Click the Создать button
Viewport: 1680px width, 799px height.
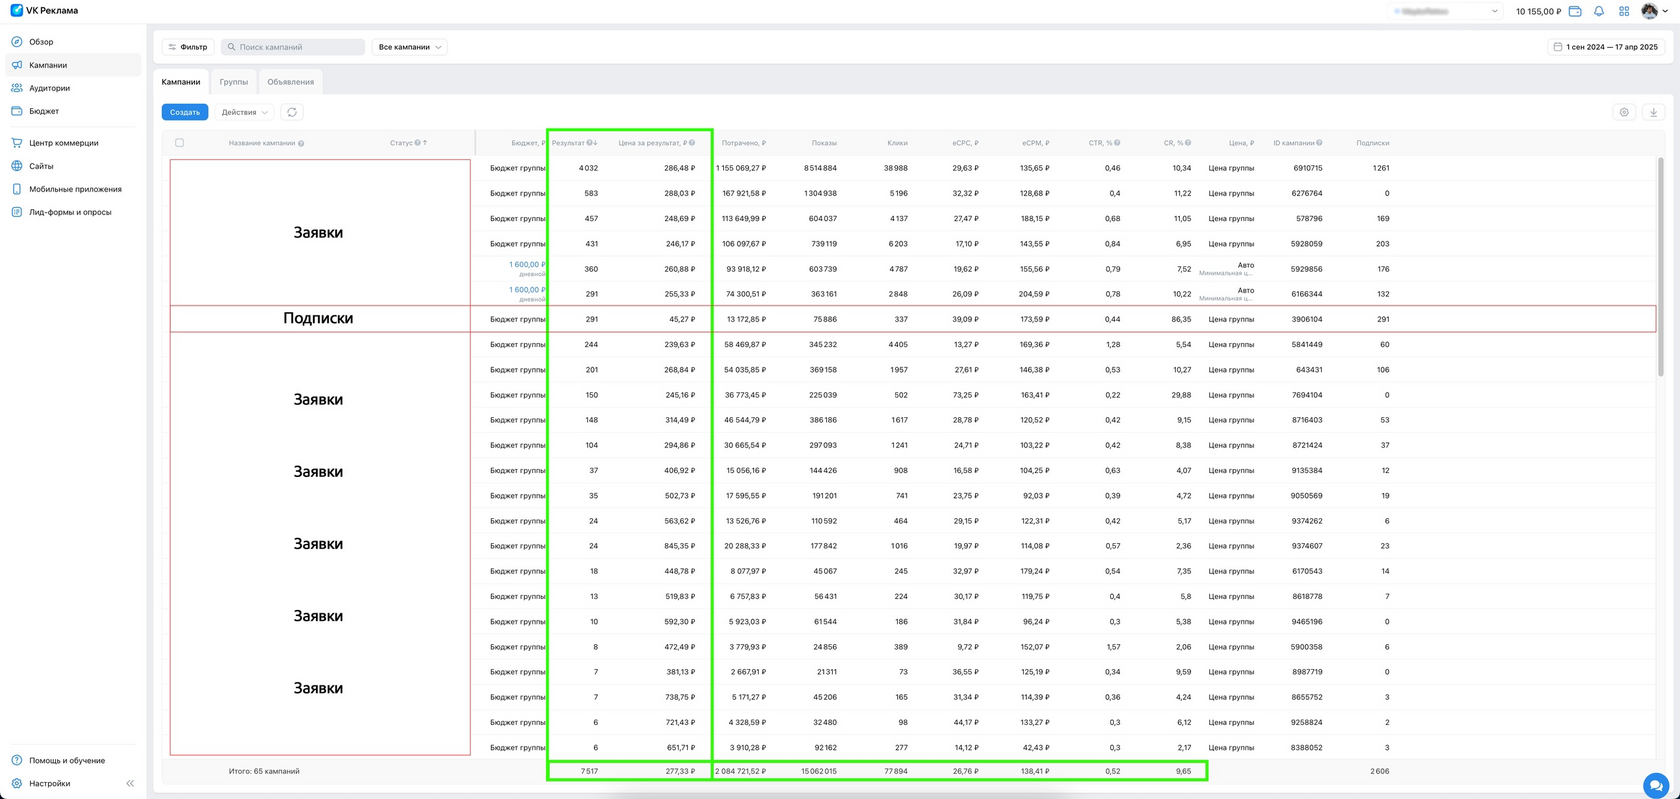pos(185,112)
